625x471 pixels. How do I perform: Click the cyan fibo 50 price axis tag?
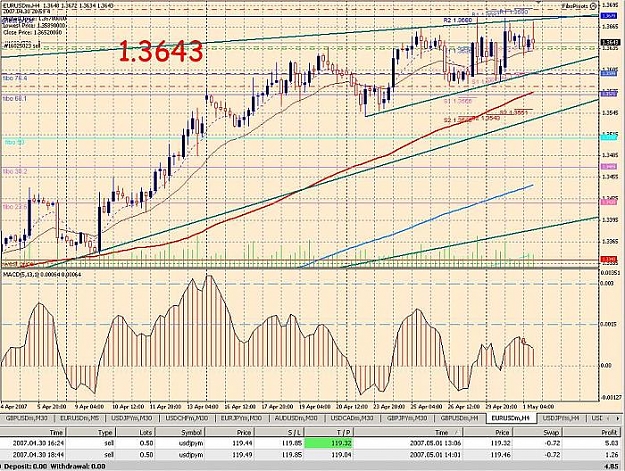coord(609,137)
